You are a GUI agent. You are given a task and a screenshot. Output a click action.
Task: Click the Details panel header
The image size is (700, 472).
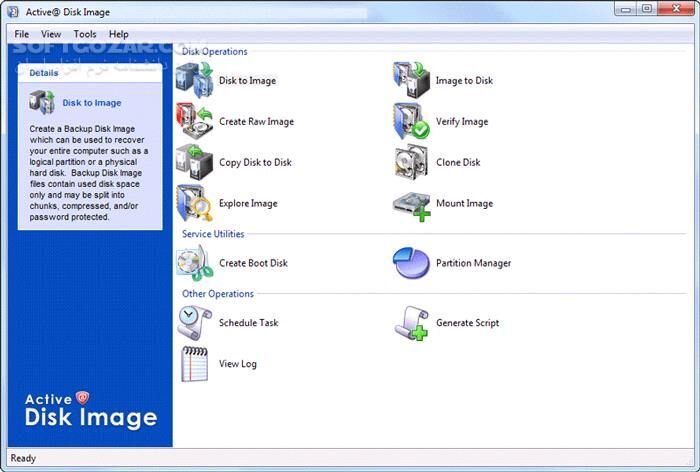[44, 73]
